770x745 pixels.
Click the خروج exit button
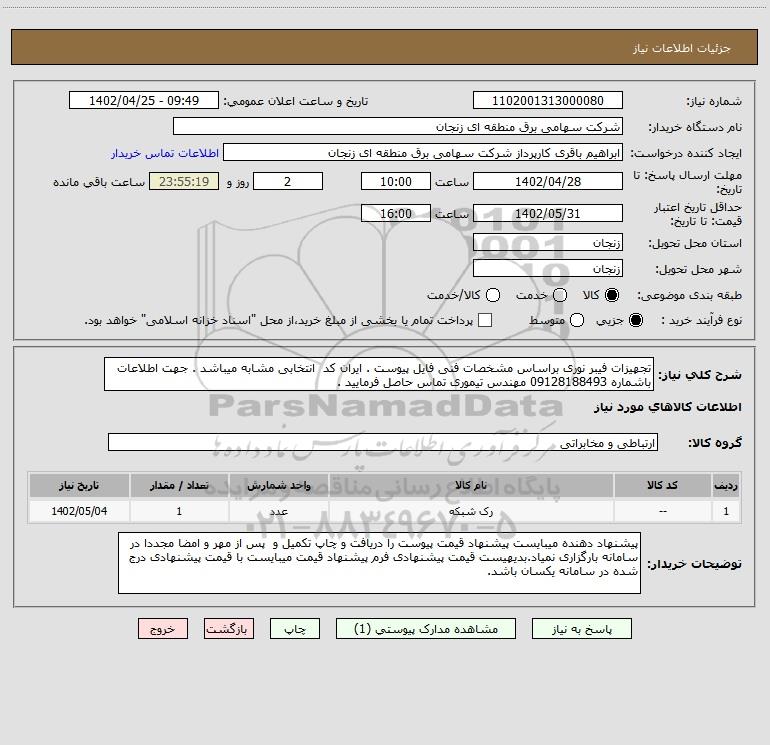(163, 629)
